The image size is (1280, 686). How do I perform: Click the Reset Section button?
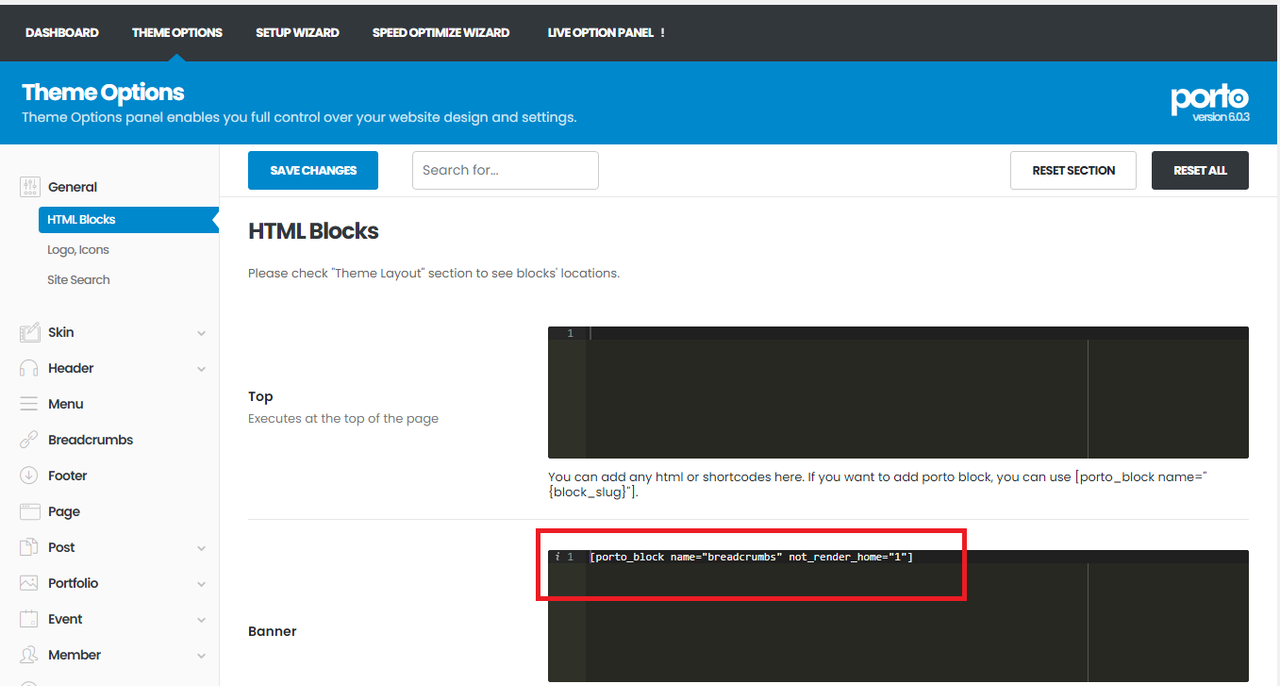point(1073,170)
